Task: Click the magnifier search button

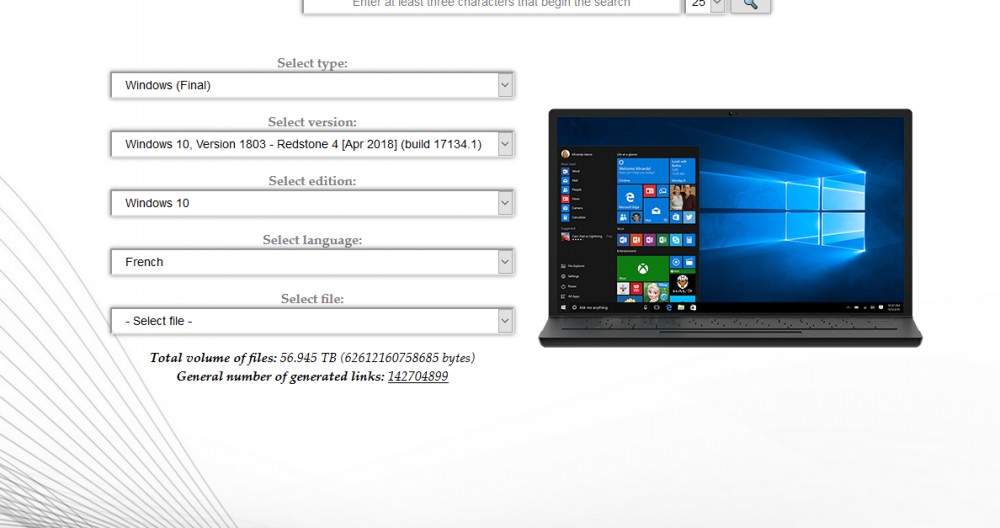Action: pos(750,4)
